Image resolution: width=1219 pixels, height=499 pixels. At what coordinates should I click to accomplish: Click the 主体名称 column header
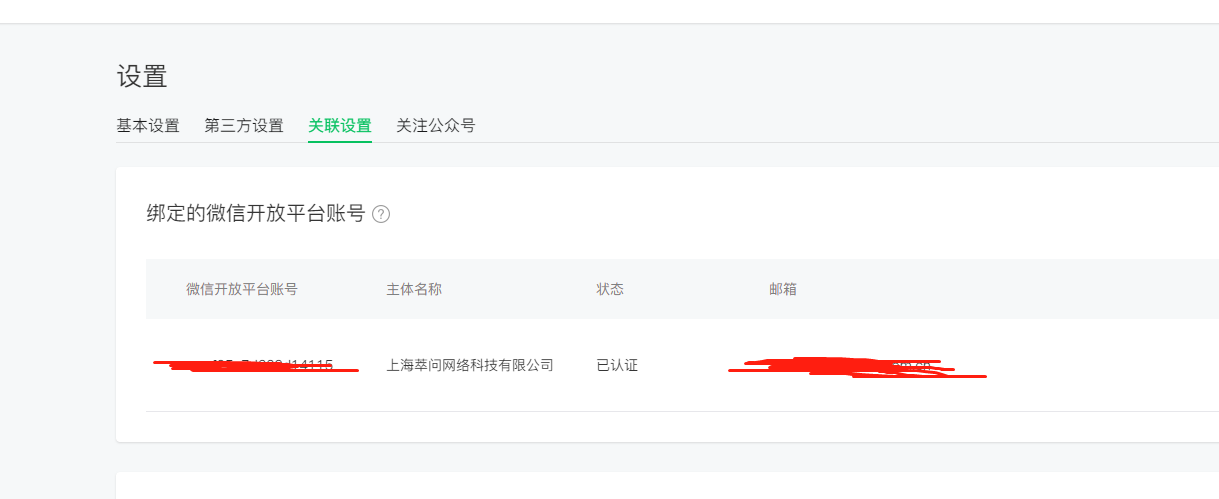click(414, 289)
